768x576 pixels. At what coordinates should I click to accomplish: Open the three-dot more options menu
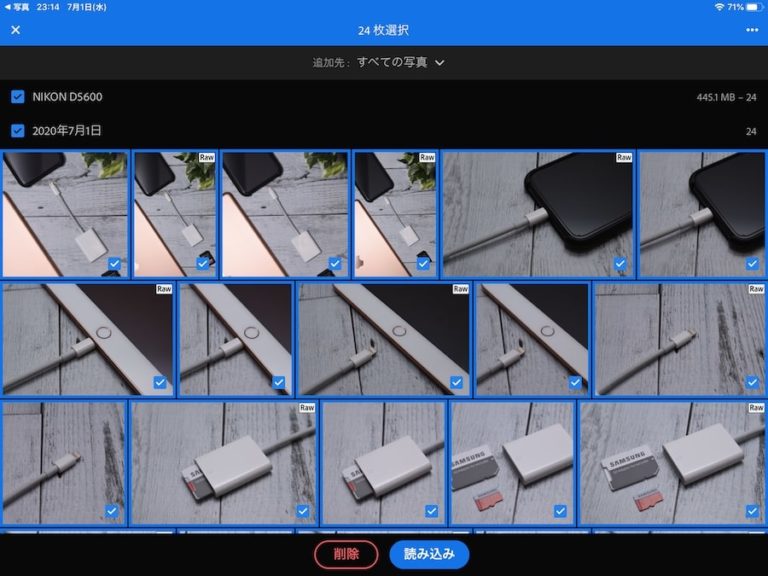(752, 30)
